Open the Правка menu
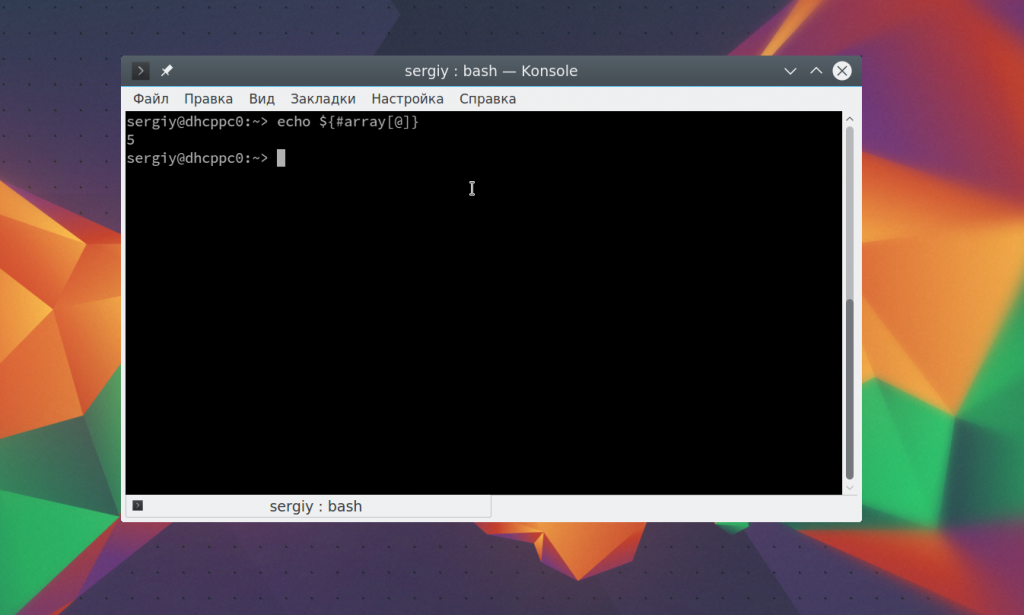Viewport: 1024px width, 615px height. pyautogui.click(x=208, y=99)
